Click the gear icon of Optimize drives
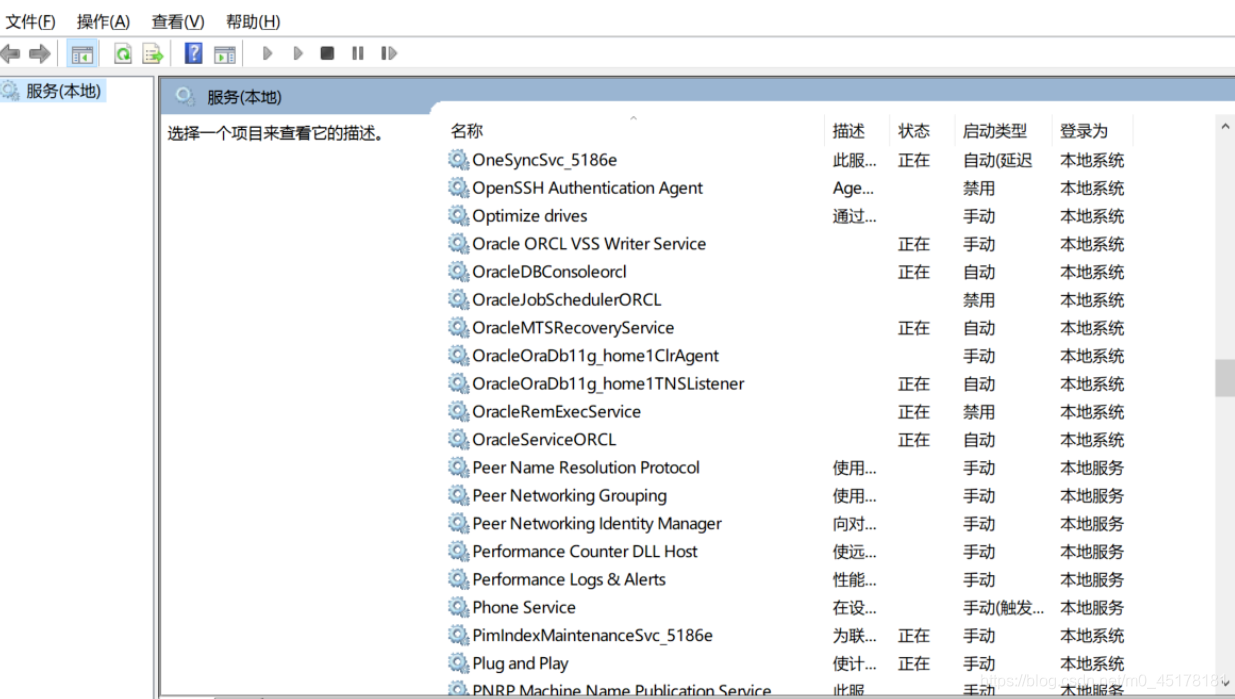The image size is (1235, 699). point(458,216)
